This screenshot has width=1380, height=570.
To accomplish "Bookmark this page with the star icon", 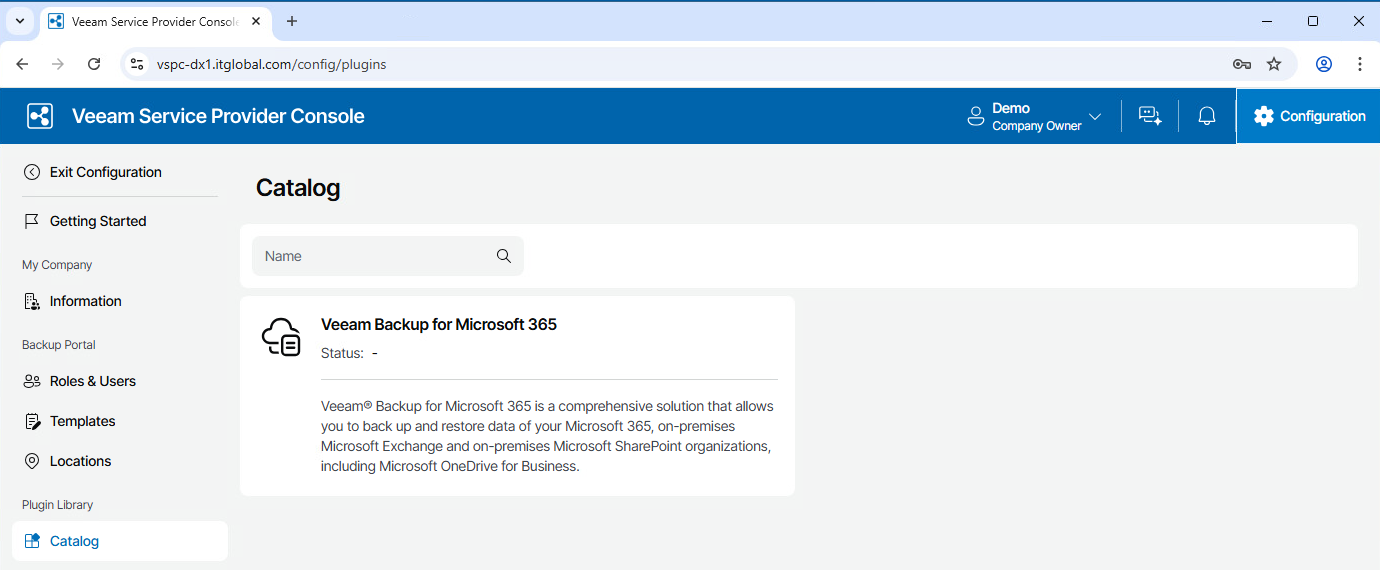I will tap(1274, 64).
